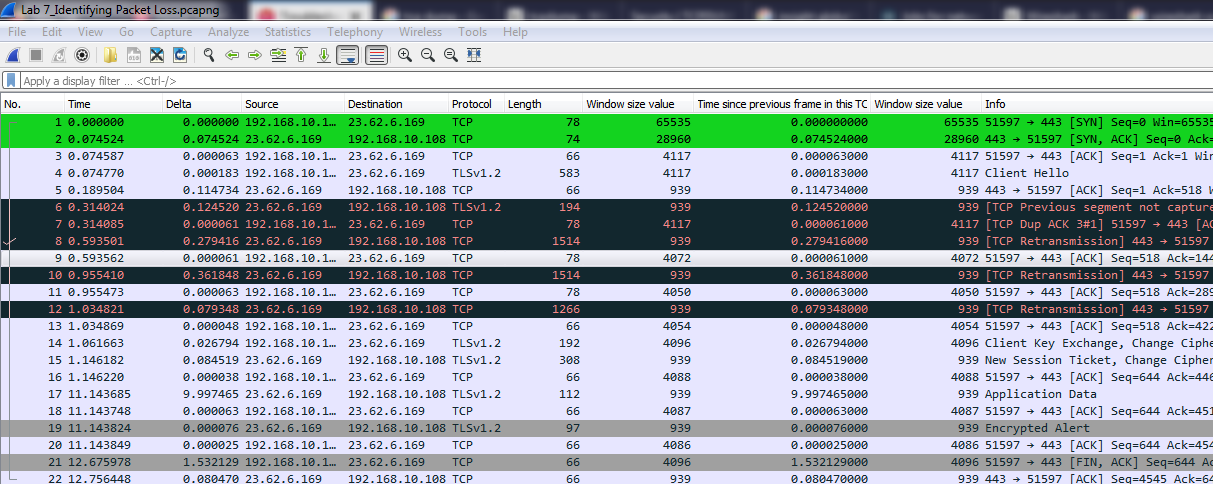Image resolution: width=1213 pixels, height=484 pixels.
Task: Stop the running packet capture
Action: click(36, 55)
